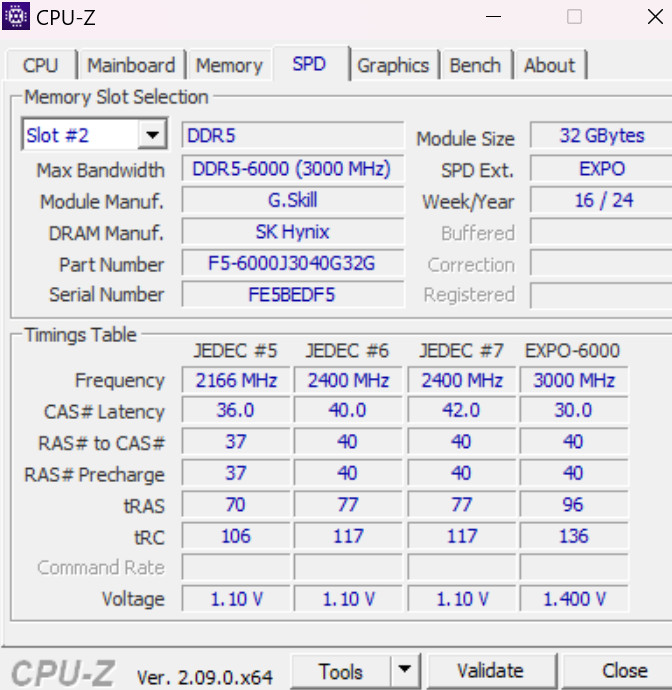Click the JEDEC #6 column header
The image size is (672, 690).
point(348,351)
